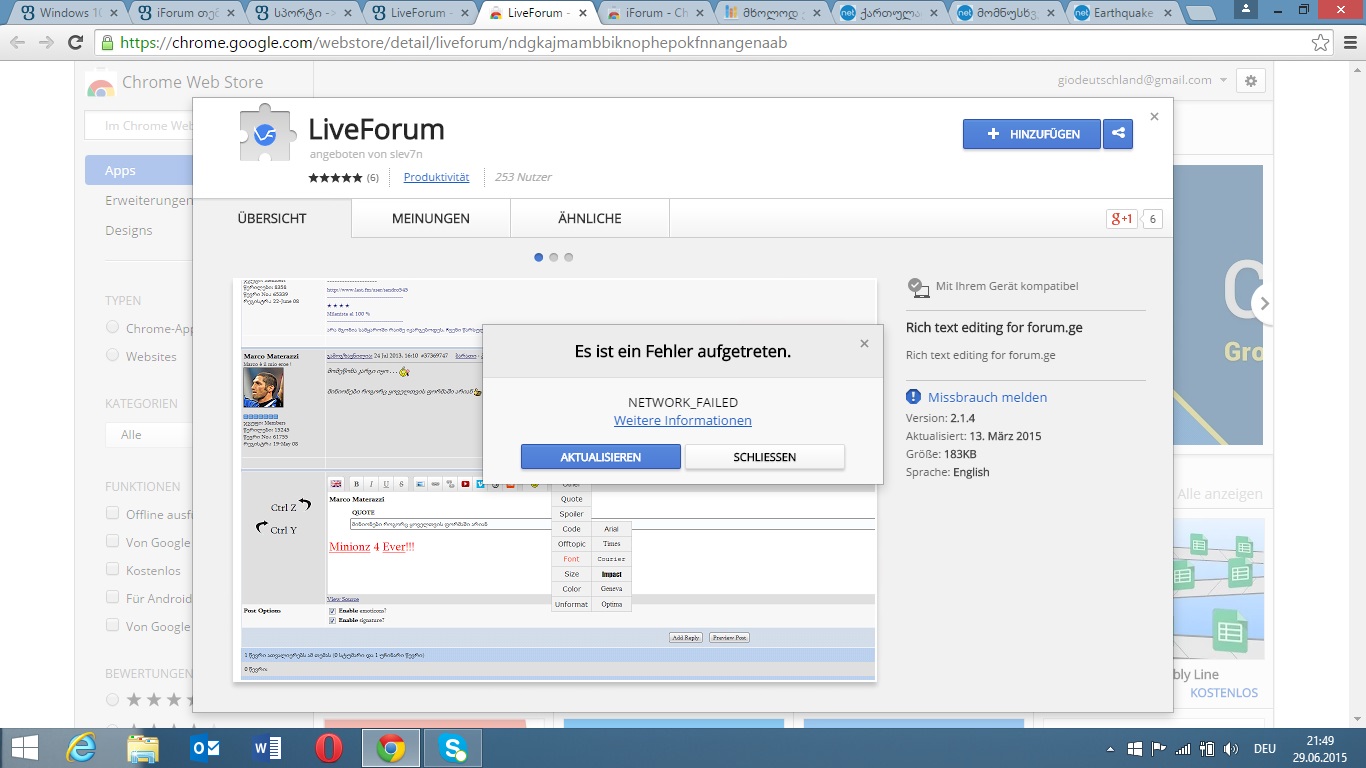Image resolution: width=1366 pixels, height=768 pixels.
Task: Tick the first Von Google checkbox
Action: pyautogui.click(x=112, y=542)
